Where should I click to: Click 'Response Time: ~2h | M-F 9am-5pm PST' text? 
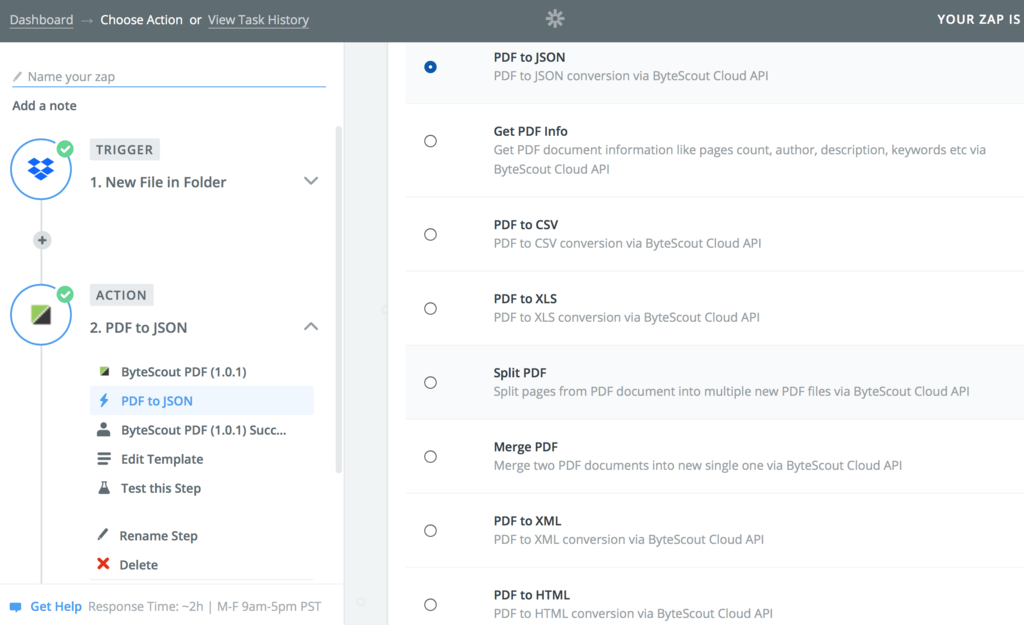coord(204,607)
